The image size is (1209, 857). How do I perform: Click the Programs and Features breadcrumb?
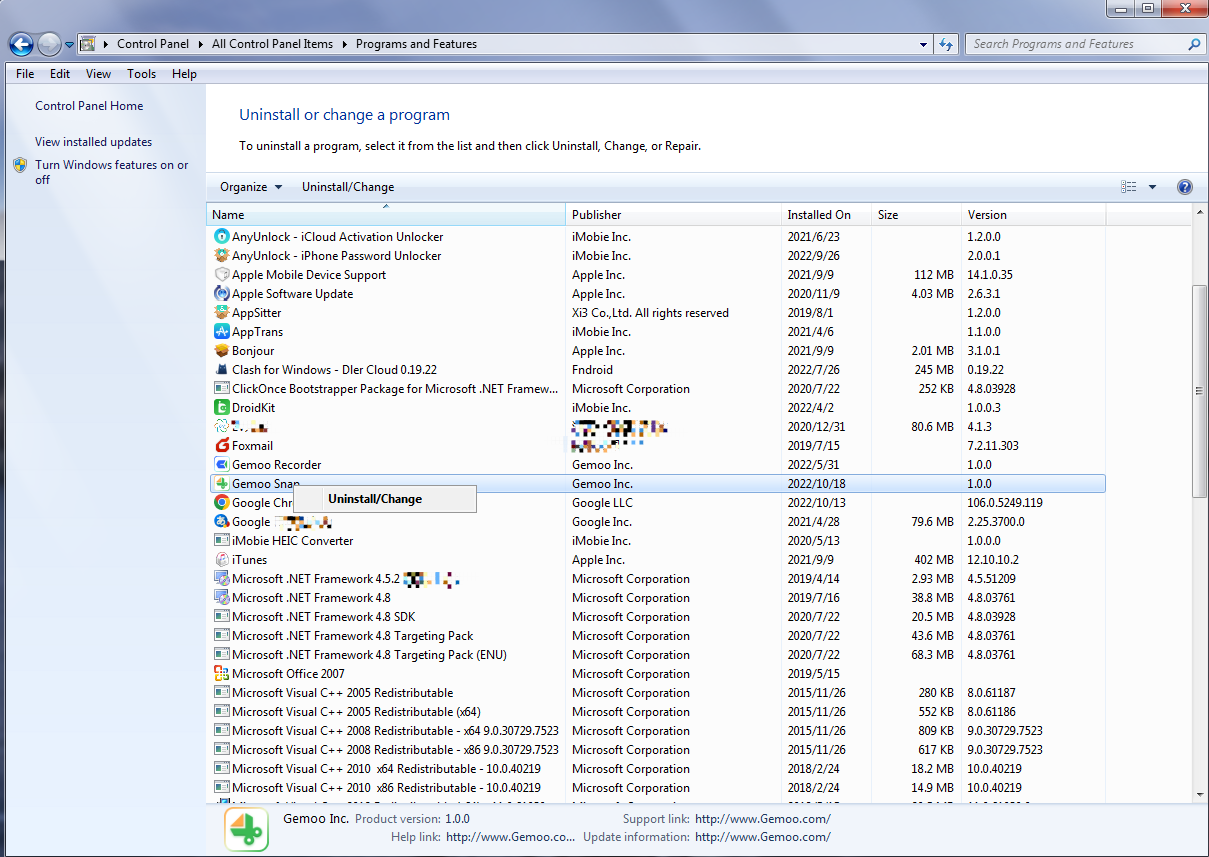point(416,44)
